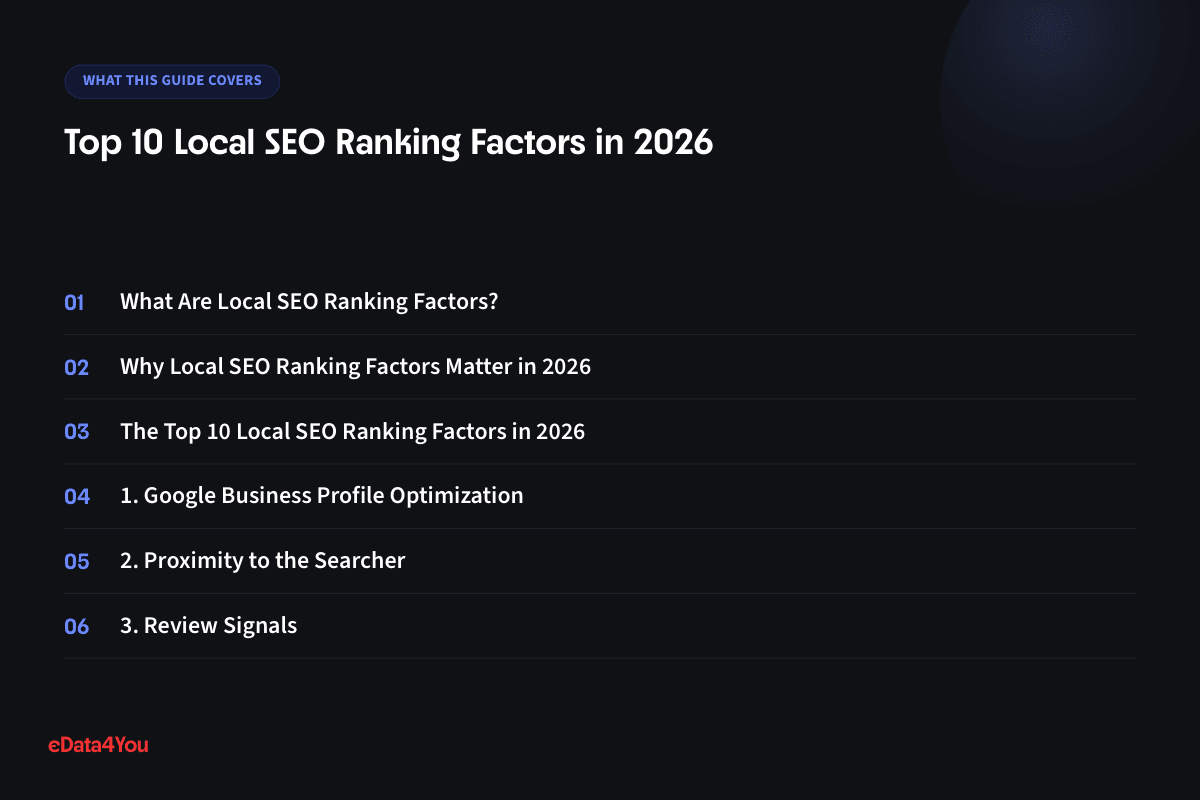Open 'Why Local SEO Ranking Factors Matter in 2026'
This screenshot has height=800, width=1200.
click(355, 367)
